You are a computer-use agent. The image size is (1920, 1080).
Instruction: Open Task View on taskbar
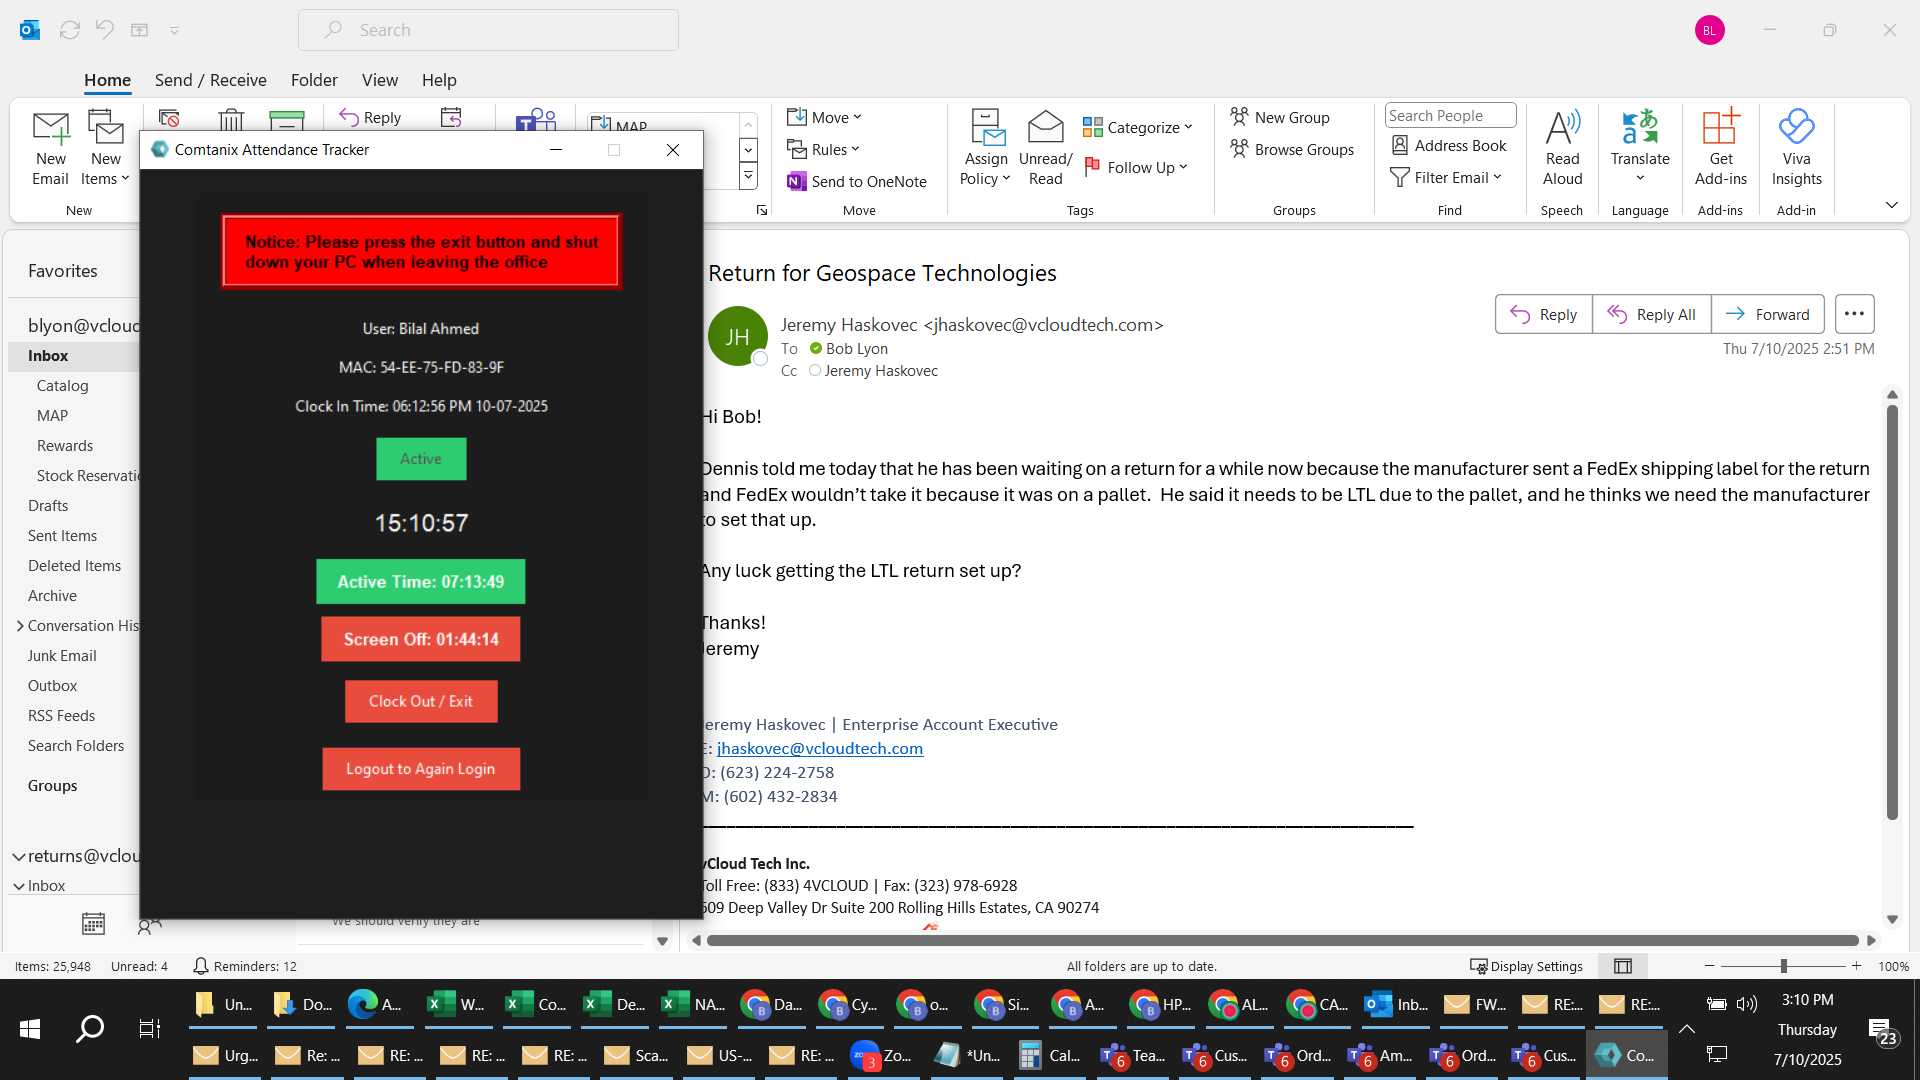pyautogui.click(x=149, y=1028)
